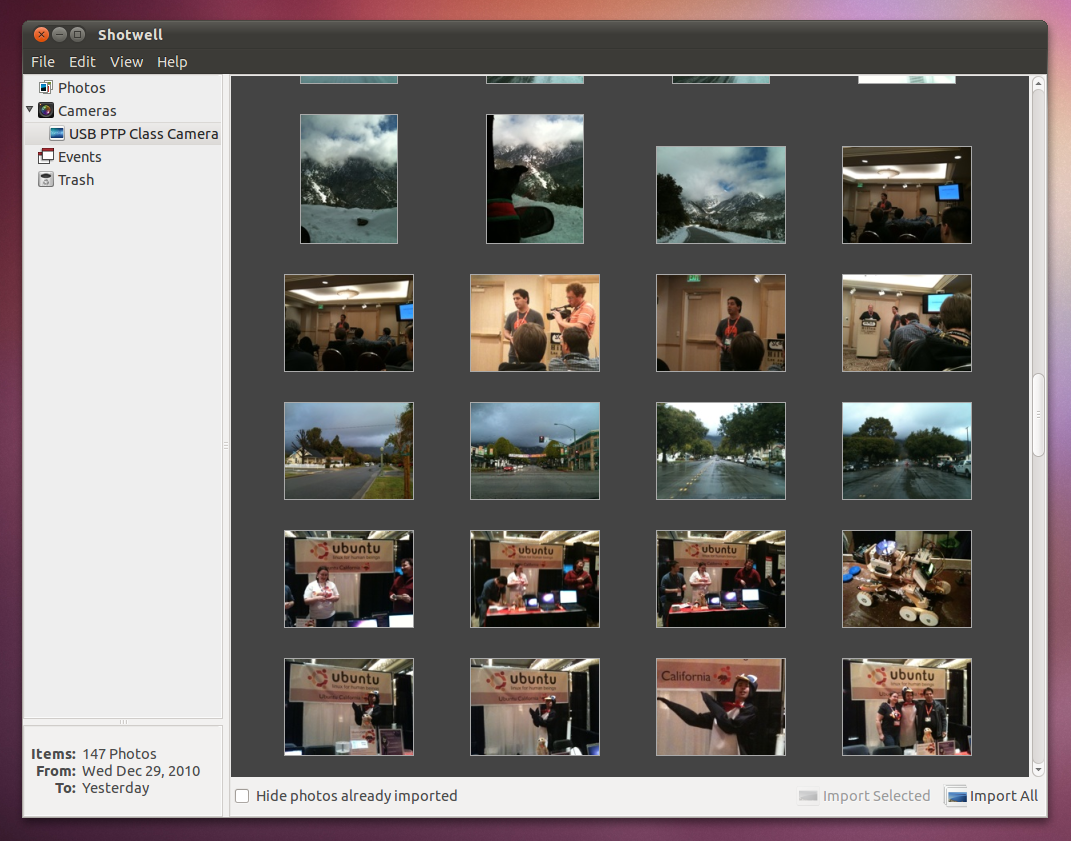
Task: Open the File menu
Action: (43, 61)
